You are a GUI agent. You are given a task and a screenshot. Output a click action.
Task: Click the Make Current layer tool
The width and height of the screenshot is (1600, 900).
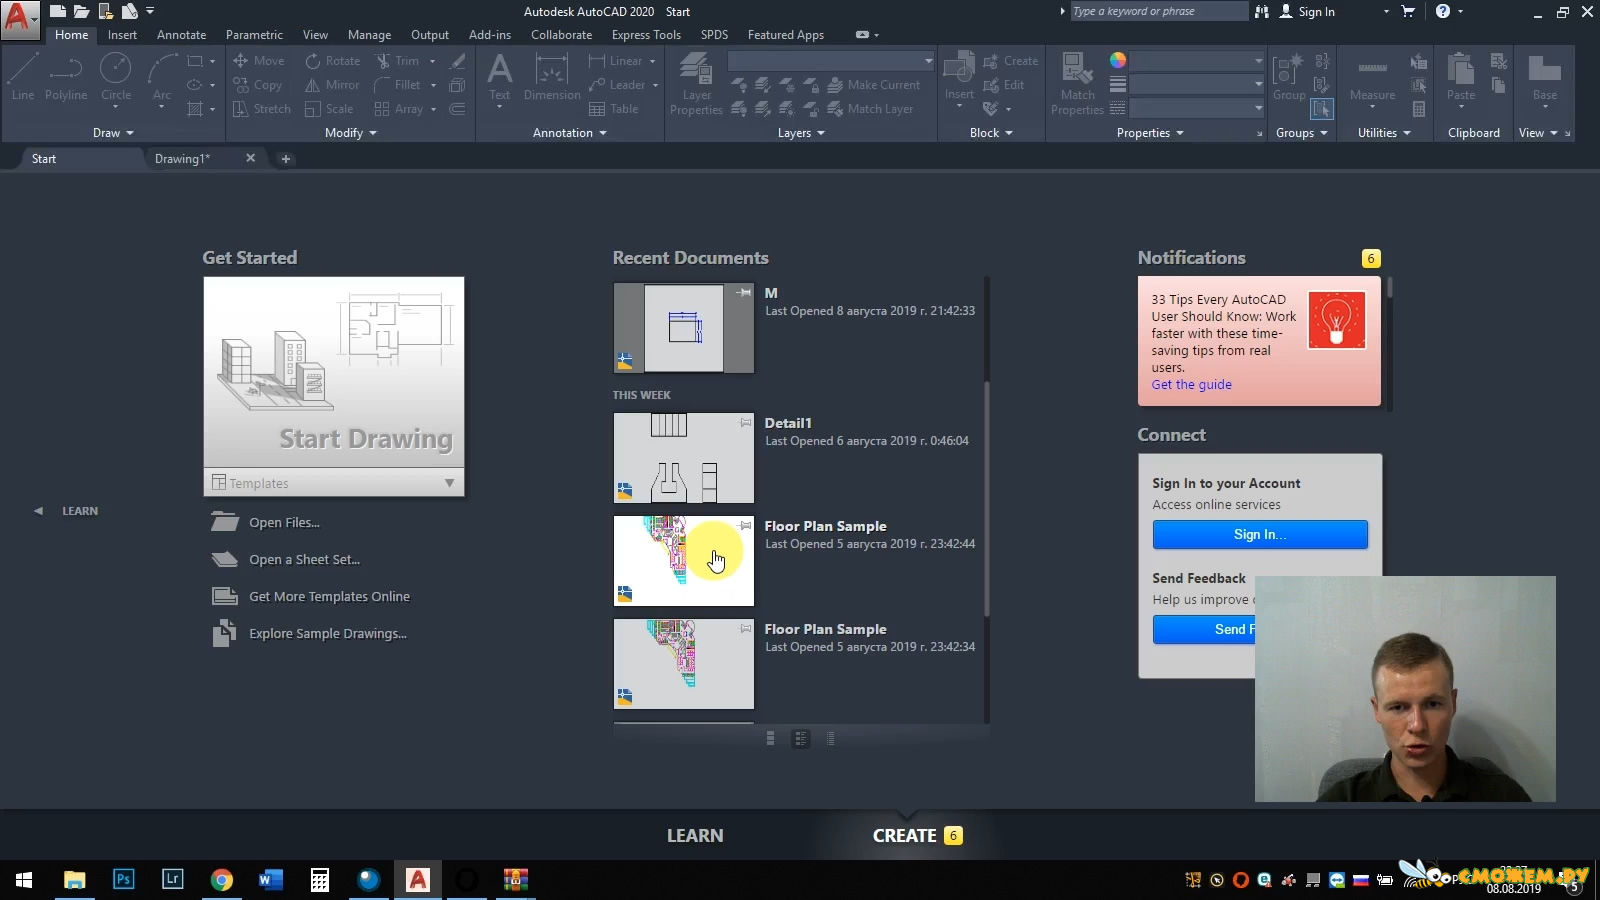[874, 85]
